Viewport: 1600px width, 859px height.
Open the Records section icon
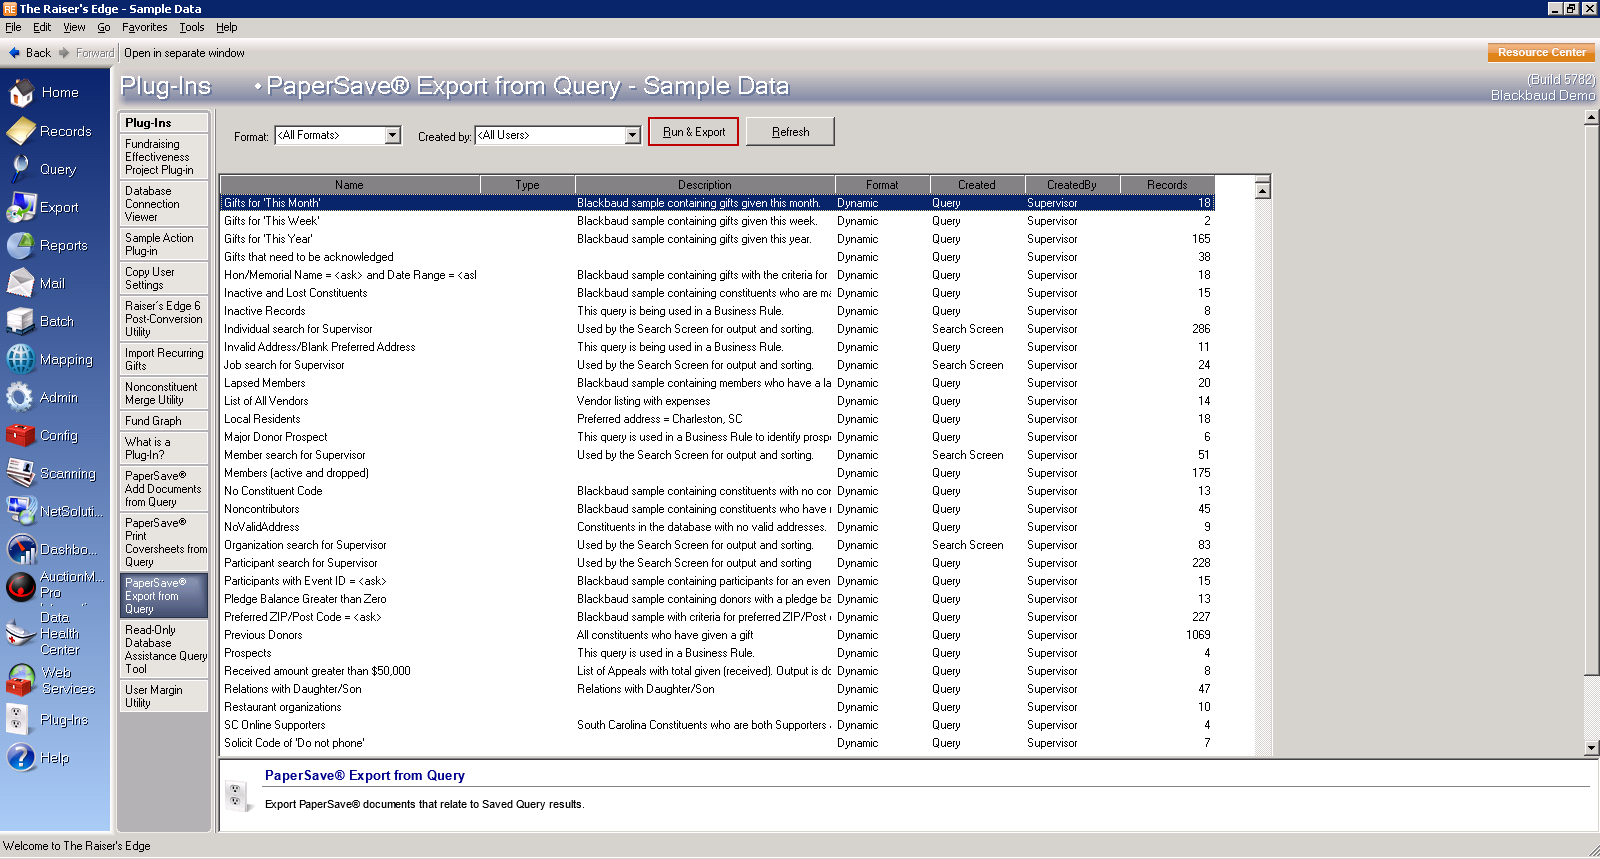point(21,131)
